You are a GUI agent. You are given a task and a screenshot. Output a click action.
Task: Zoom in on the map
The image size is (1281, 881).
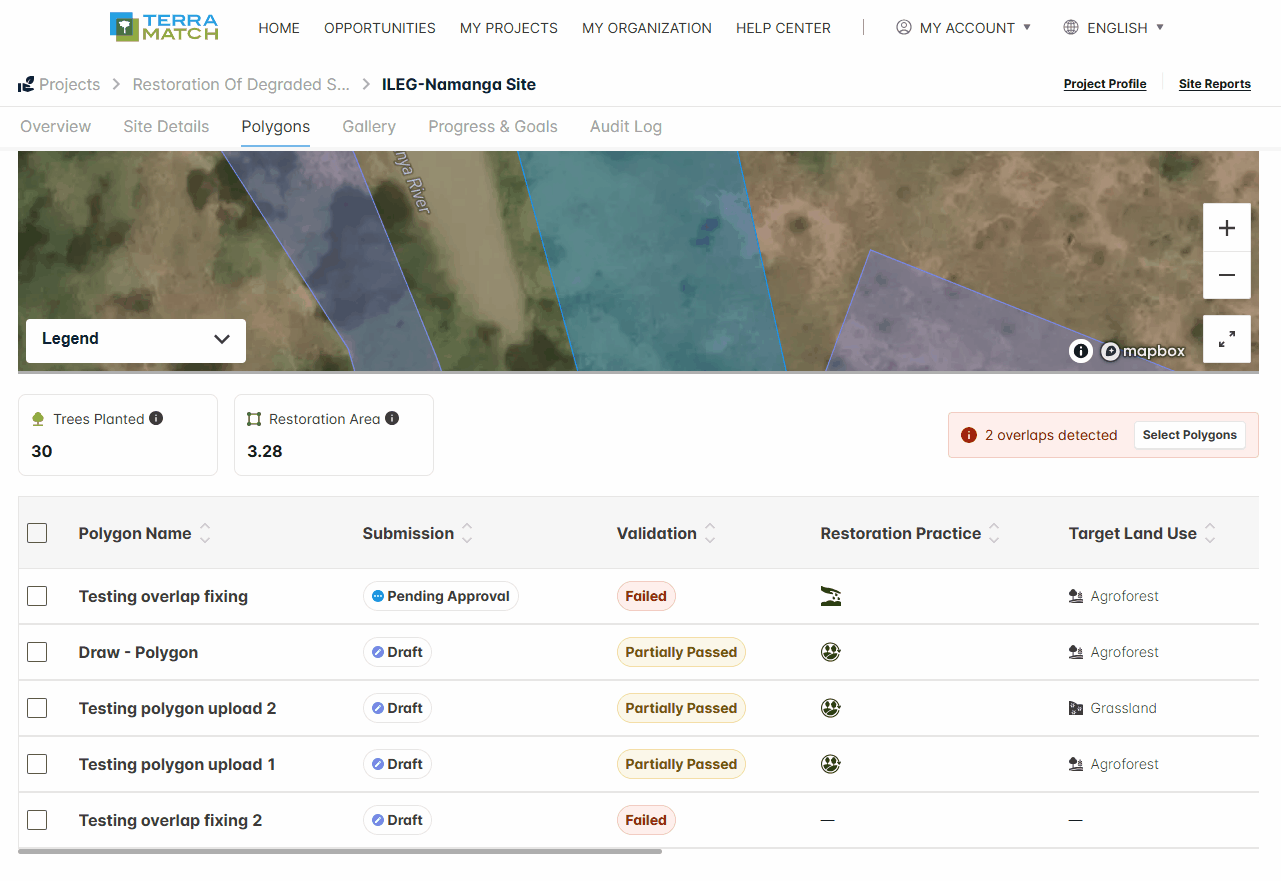[x=1227, y=228]
